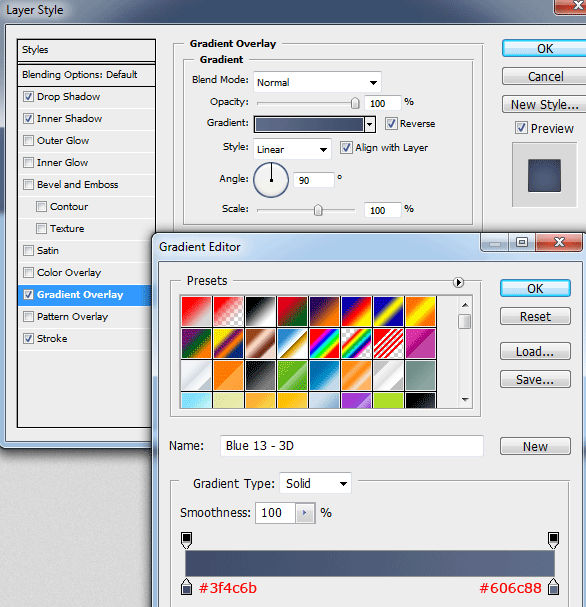Screen dimensions: 586x607
Task: Choose the green gradient preset in third row
Action: 292,376
